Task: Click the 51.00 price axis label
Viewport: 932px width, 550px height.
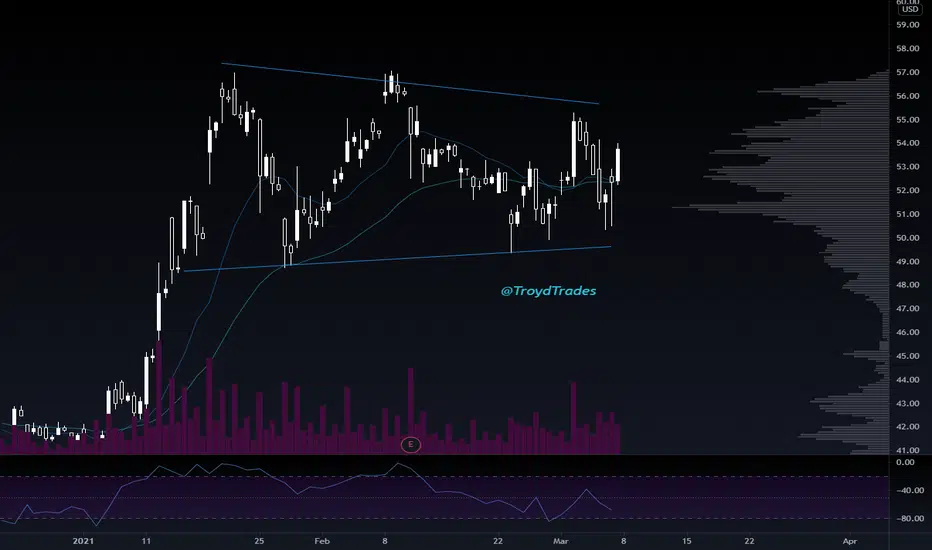Action: (x=908, y=214)
